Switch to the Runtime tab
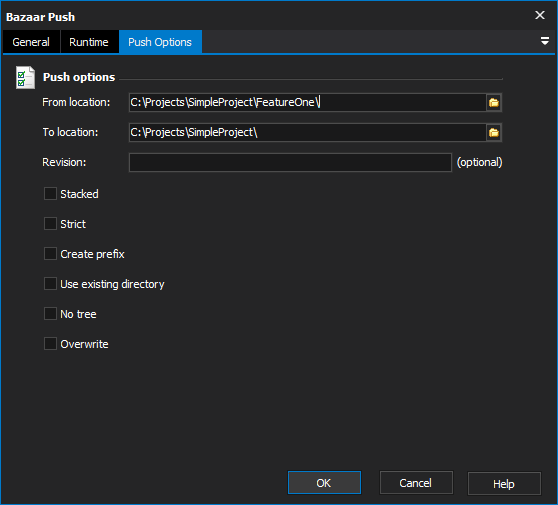 (x=89, y=42)
